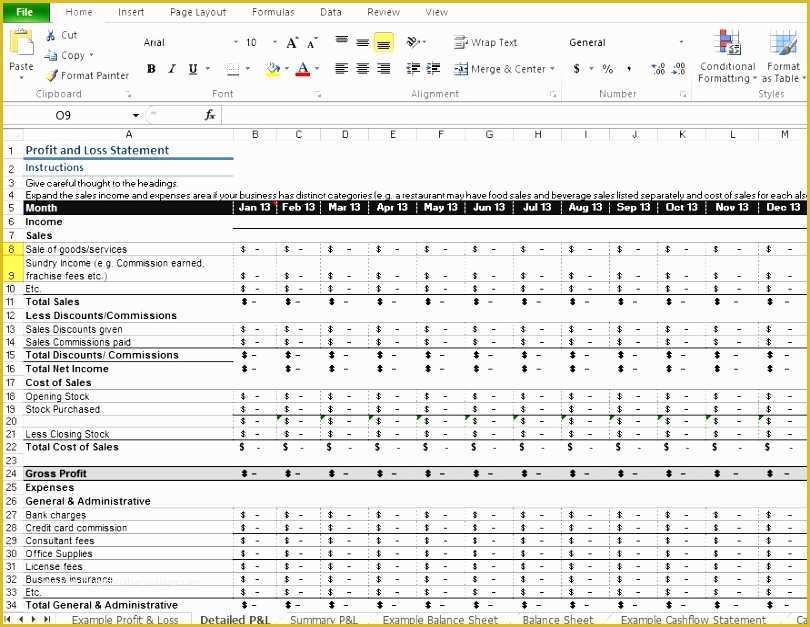This screenshot has height=627, width=810.
Task: Toggle Wrap Text
Action: point(485,42)
